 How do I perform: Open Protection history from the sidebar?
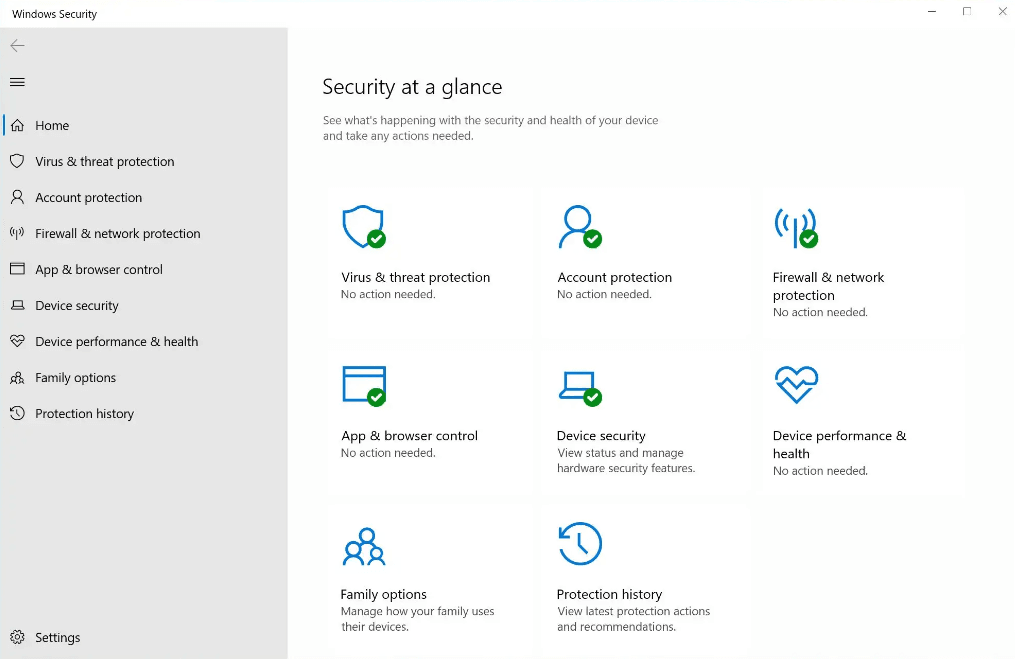coord(84,414)
